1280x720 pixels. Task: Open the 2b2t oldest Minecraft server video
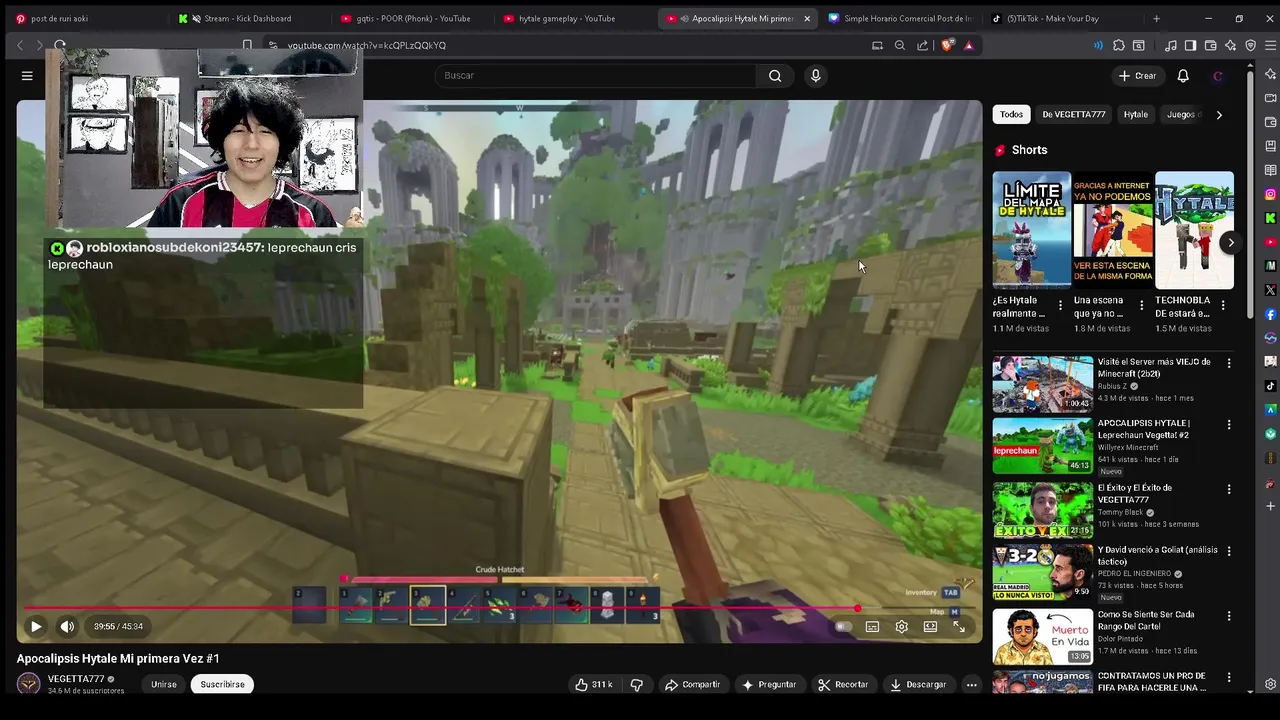point(1043,384)
